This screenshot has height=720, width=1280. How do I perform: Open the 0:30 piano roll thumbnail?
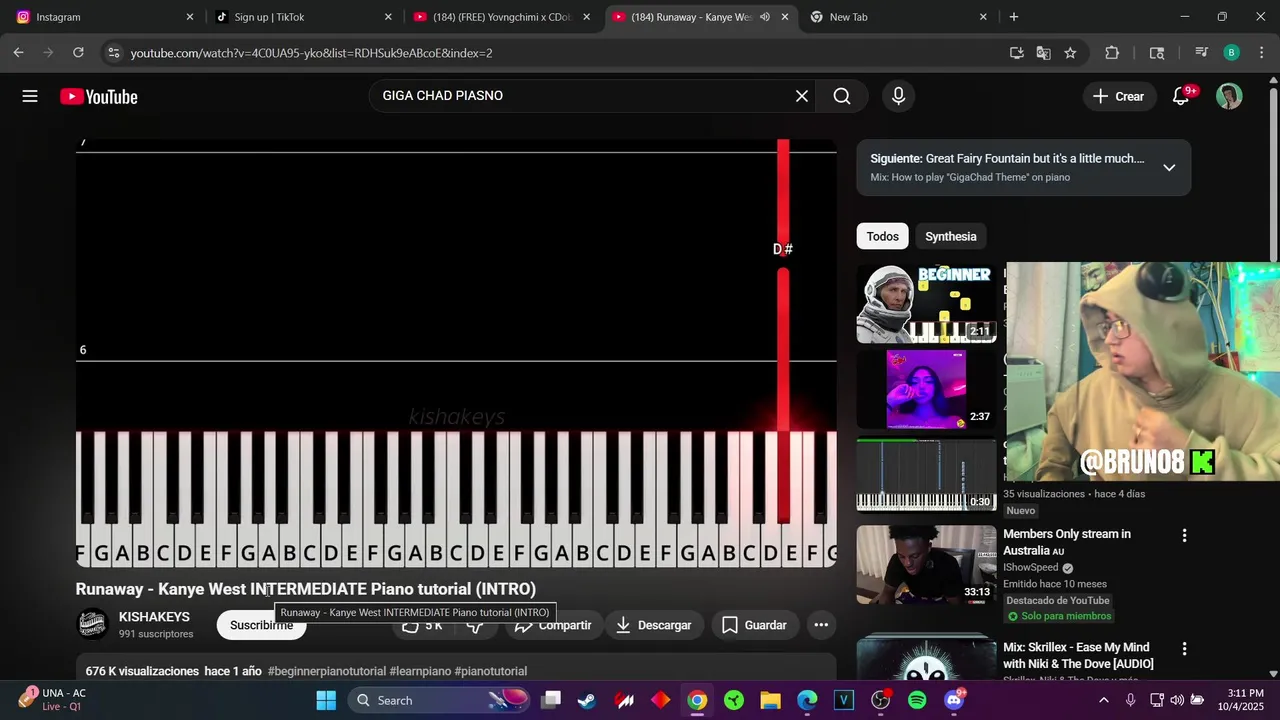click(926, 475)
